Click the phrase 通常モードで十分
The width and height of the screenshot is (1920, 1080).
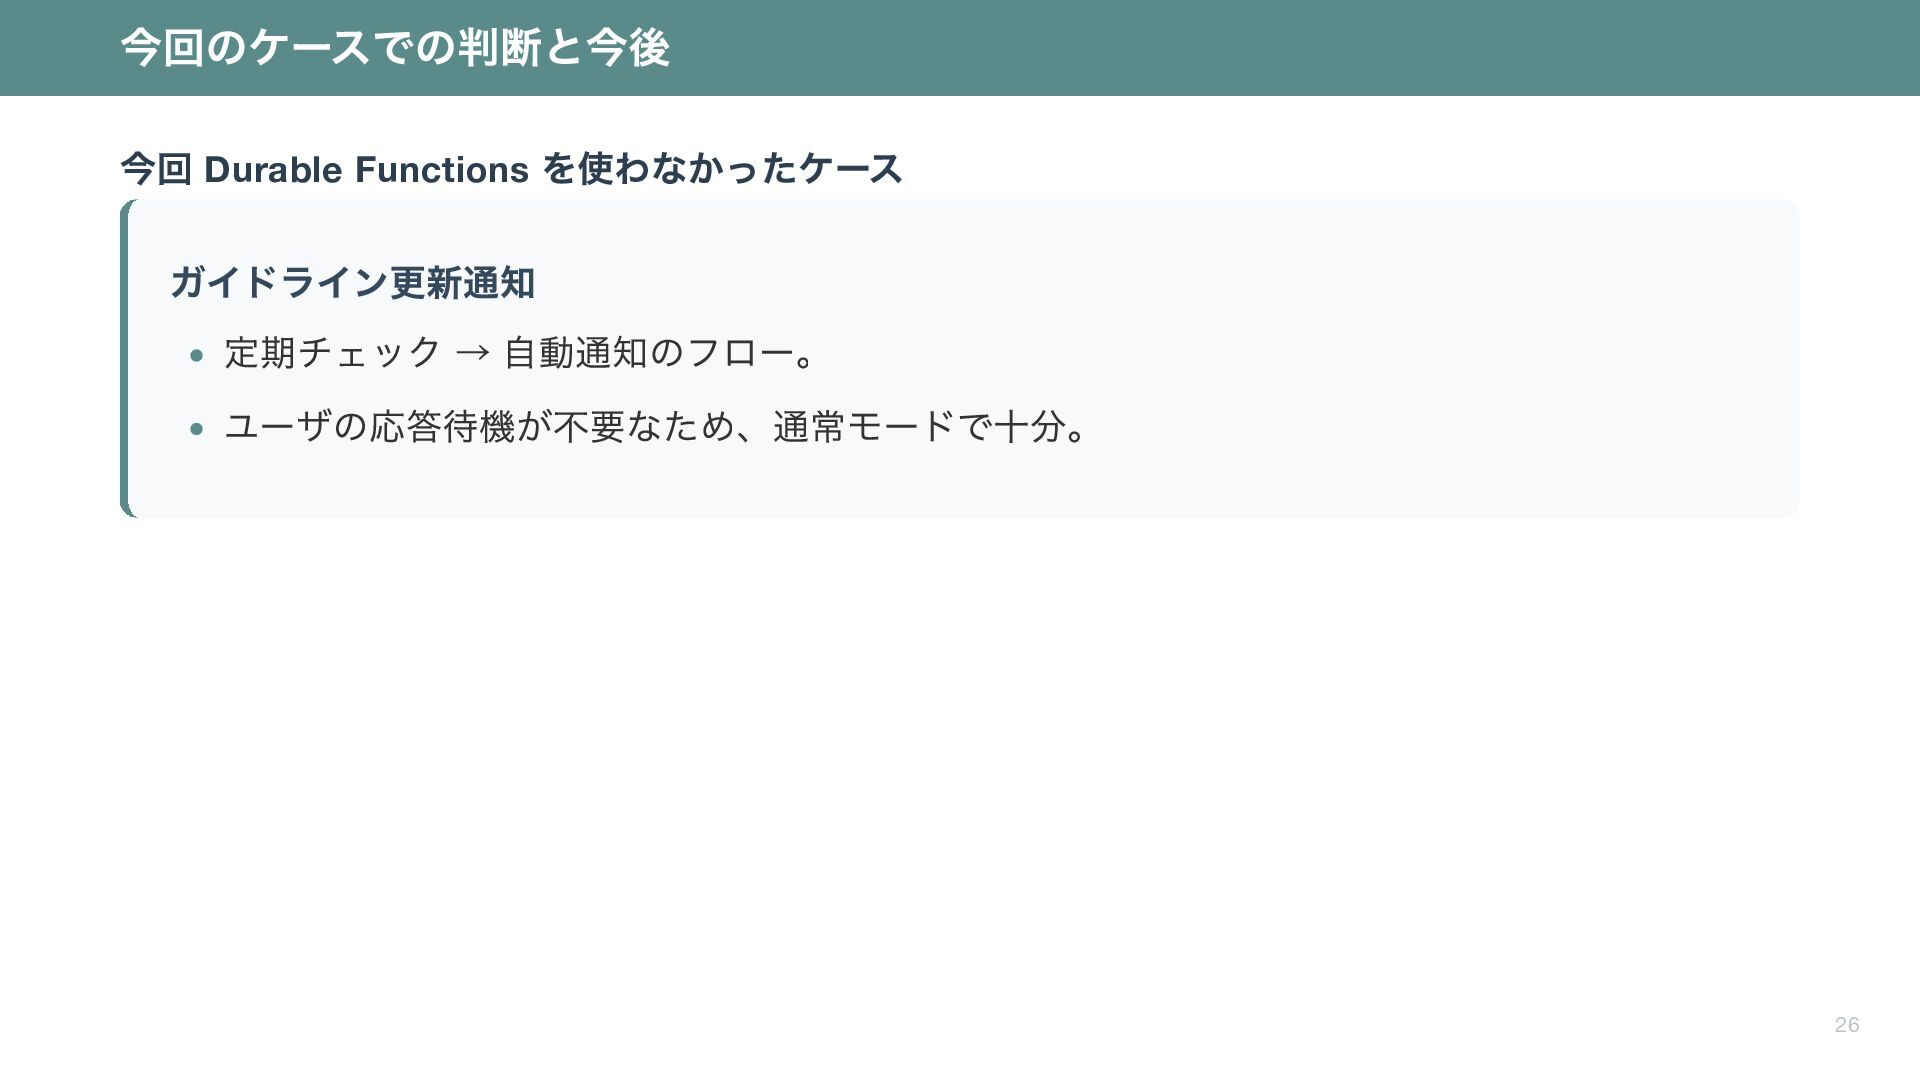pos(919,427)
